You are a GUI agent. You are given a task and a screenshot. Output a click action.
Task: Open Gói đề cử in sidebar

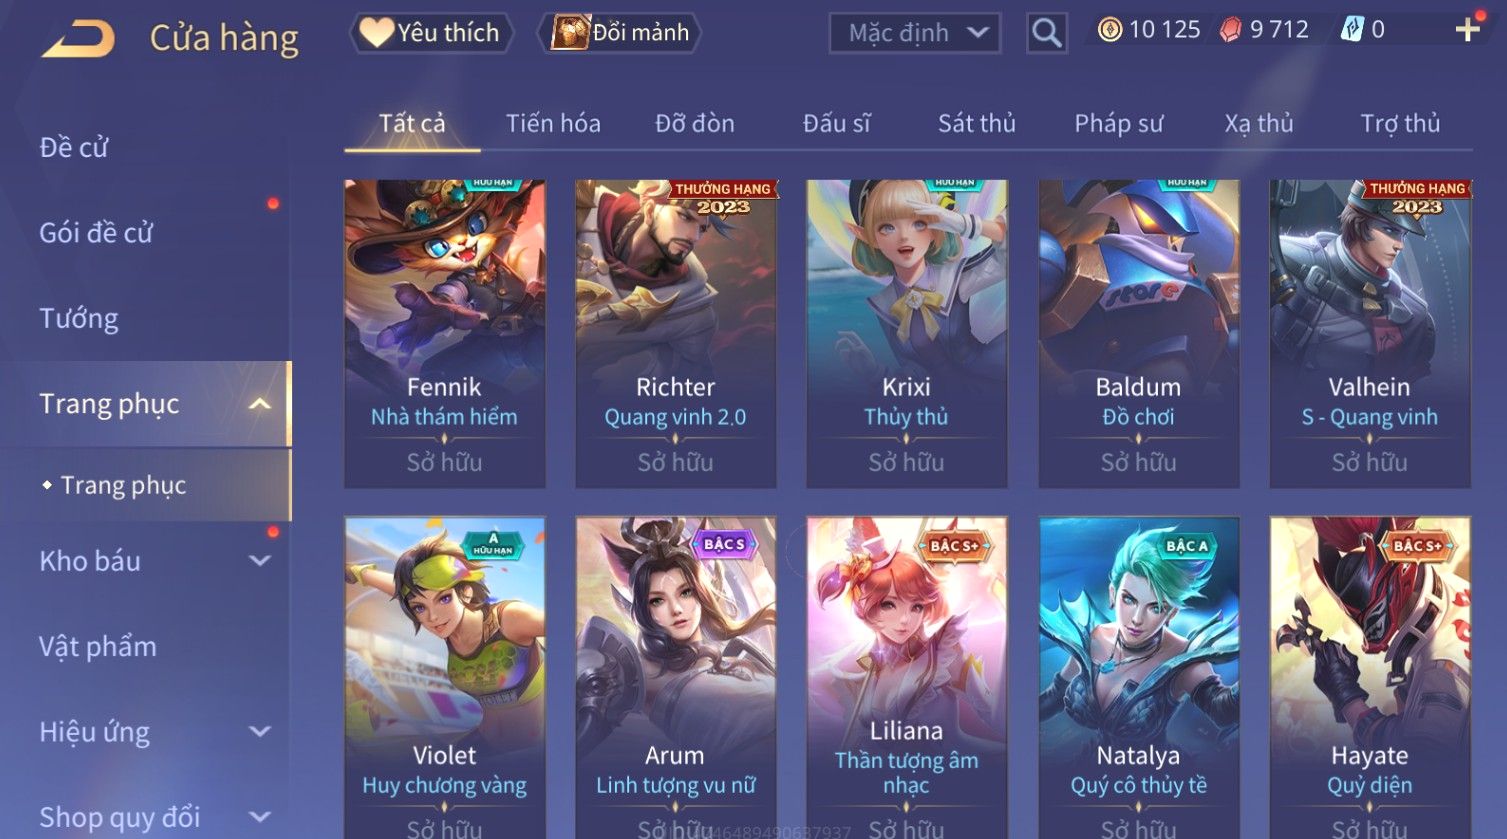coord(96,233)
